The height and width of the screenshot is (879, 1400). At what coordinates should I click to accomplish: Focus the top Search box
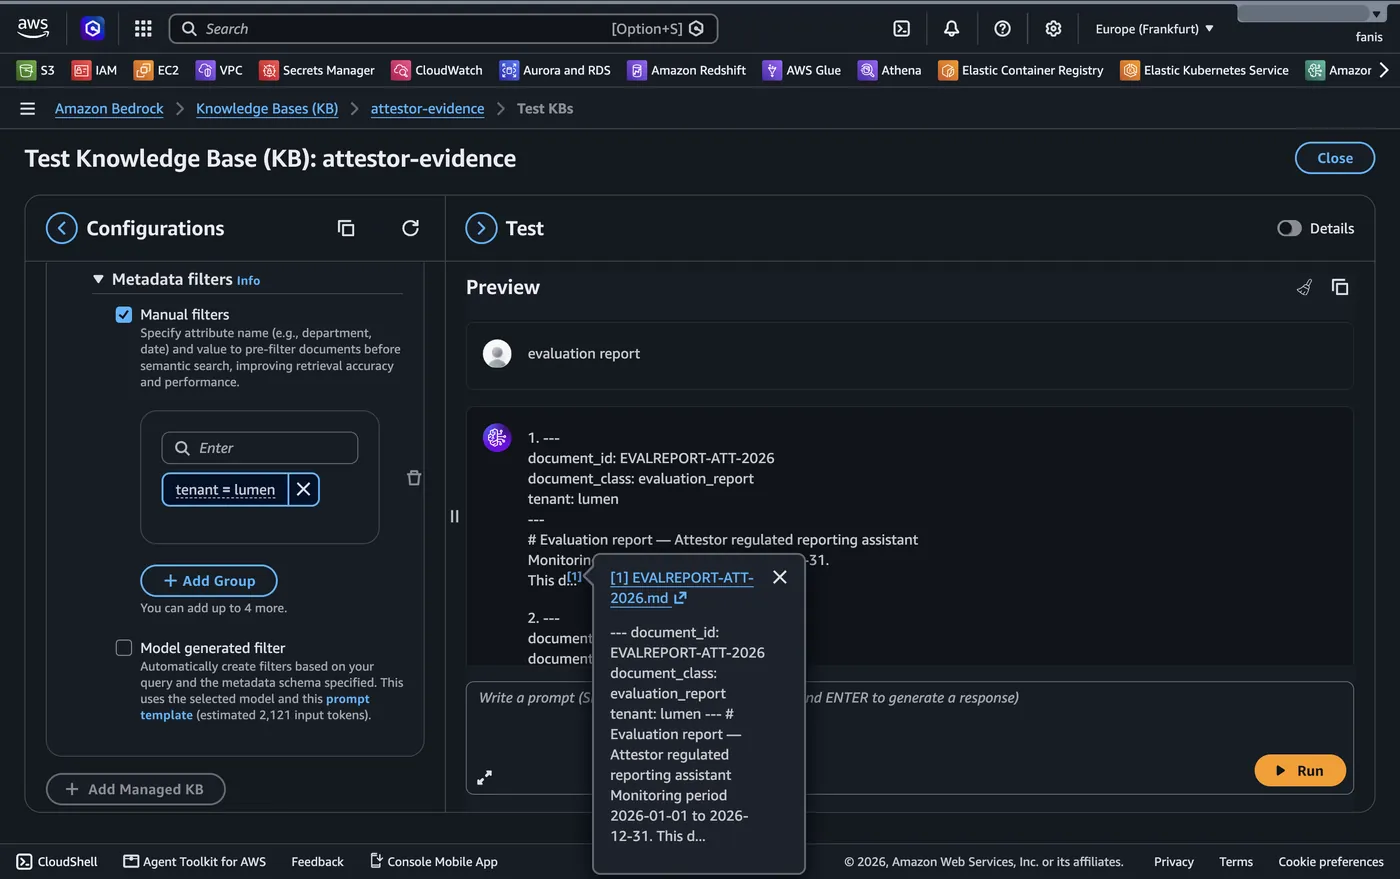point(444,29)
